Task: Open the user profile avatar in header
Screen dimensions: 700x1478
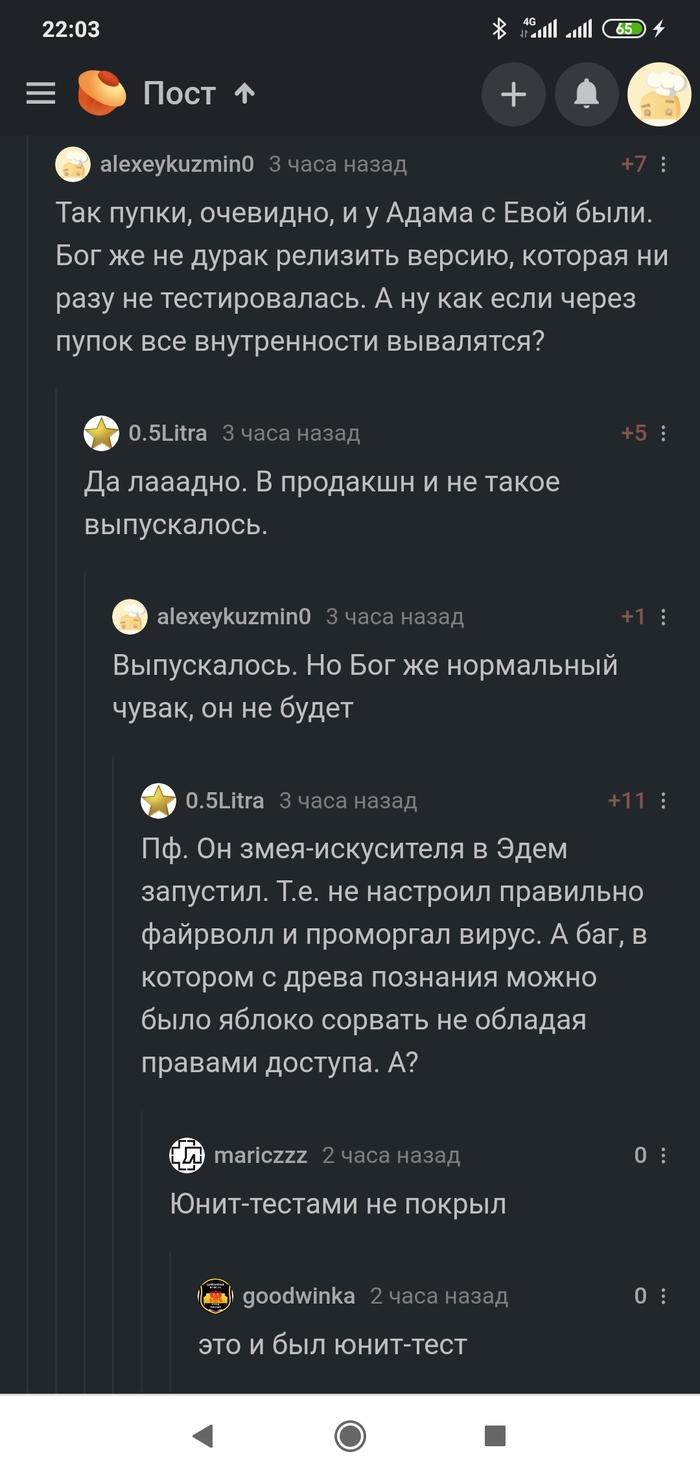Action: coord(659,94)
